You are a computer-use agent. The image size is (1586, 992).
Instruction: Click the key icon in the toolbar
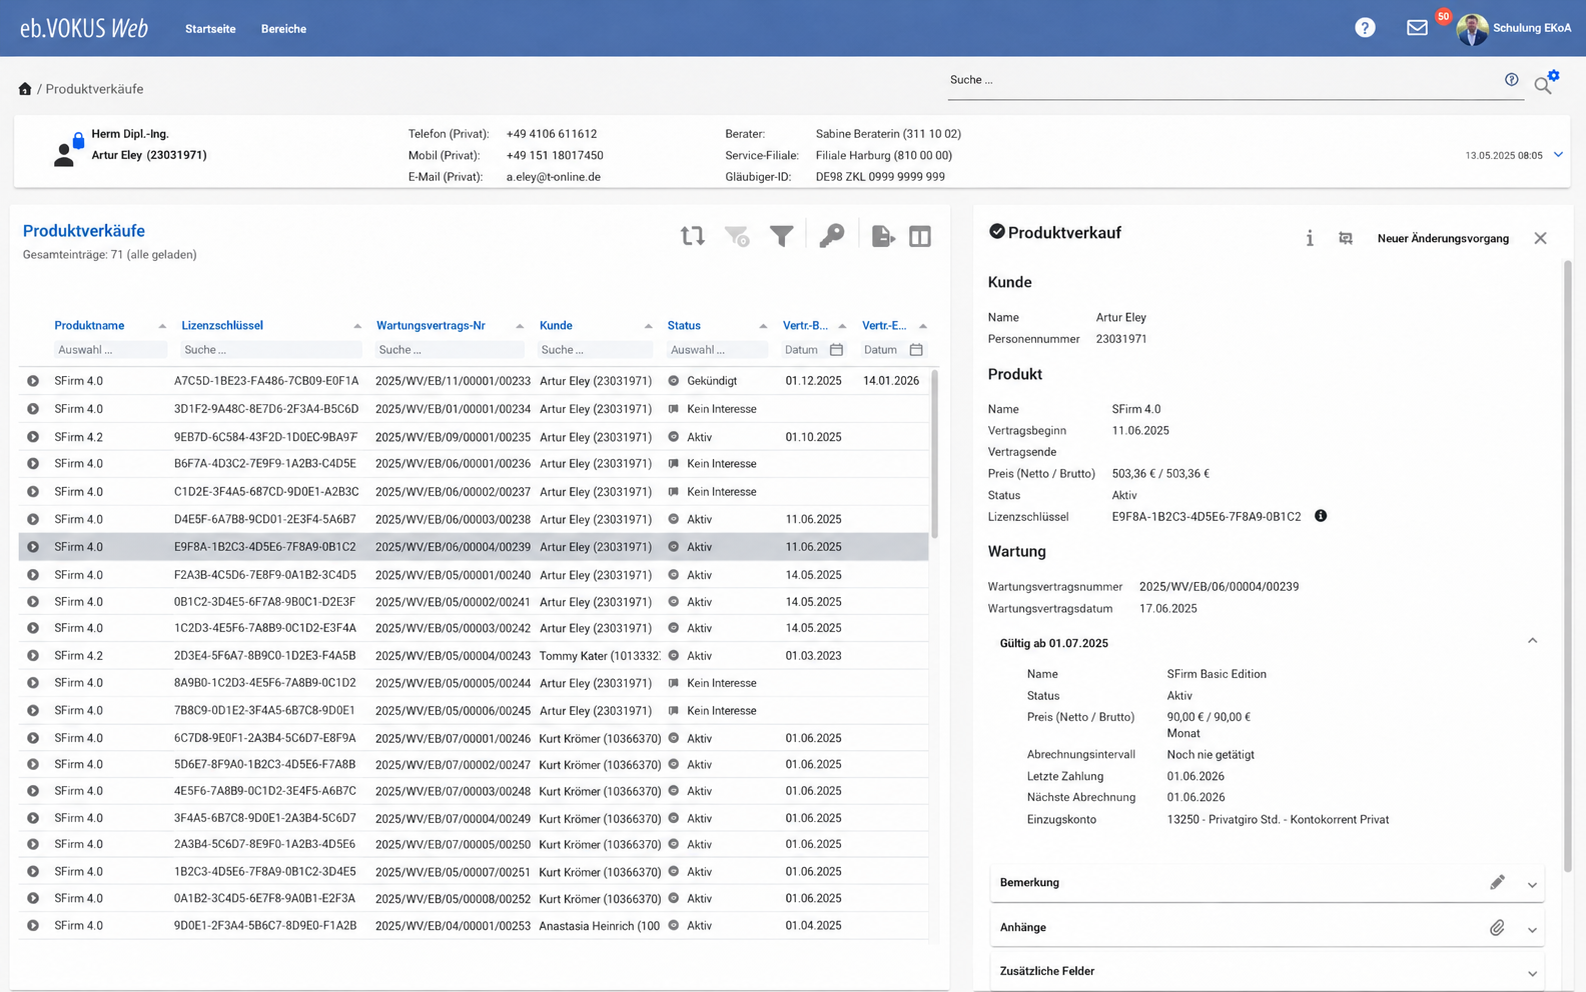(x=831, y=236)
